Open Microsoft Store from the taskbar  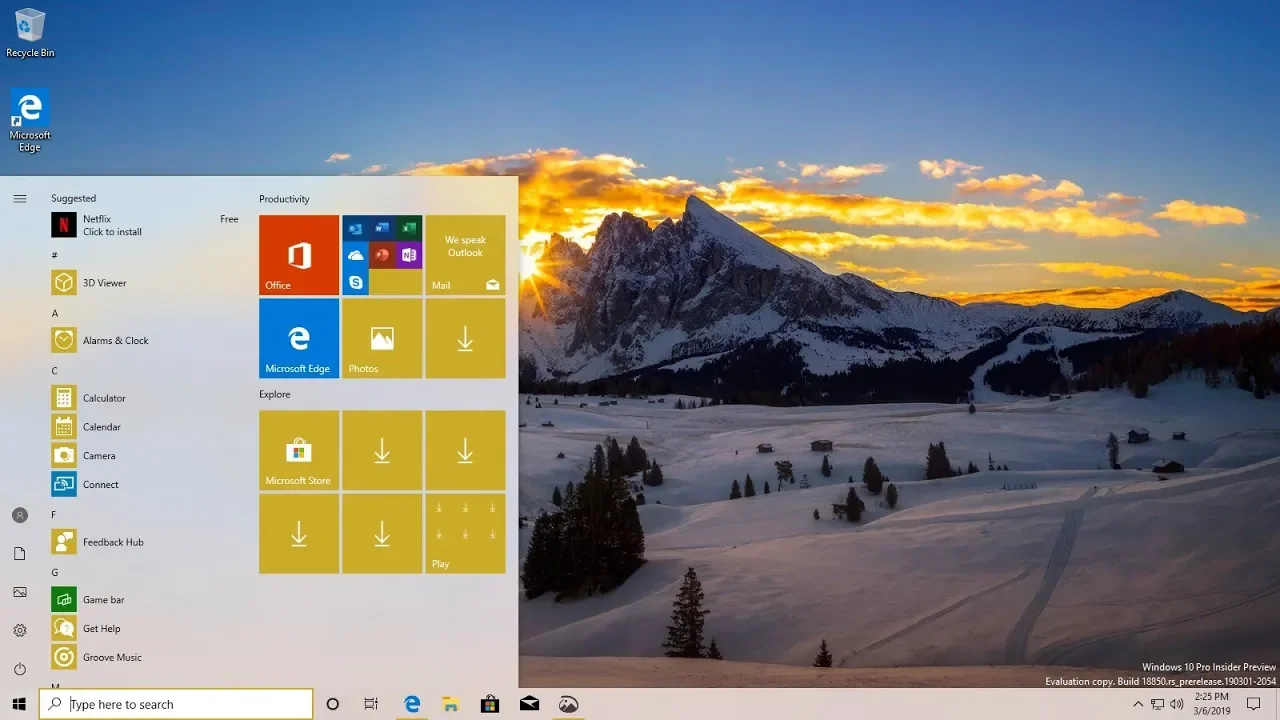pyautogui.click(x=490, y=704)
